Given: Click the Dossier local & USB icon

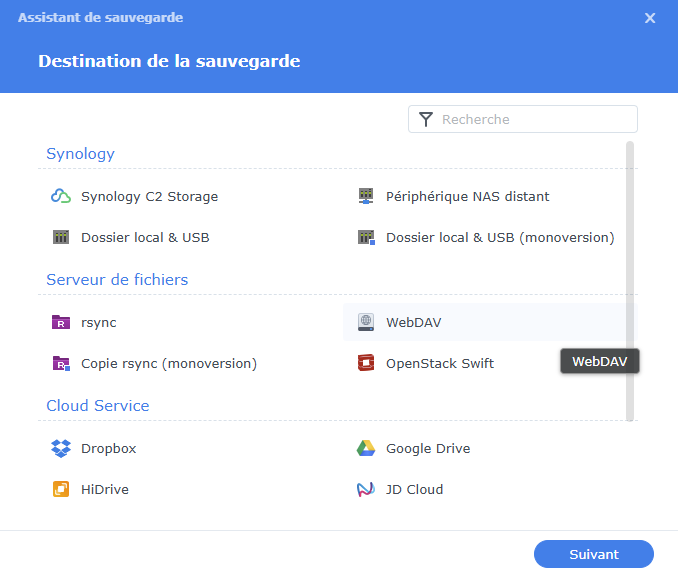Looking at the screenshot, I should click(61, 237).
